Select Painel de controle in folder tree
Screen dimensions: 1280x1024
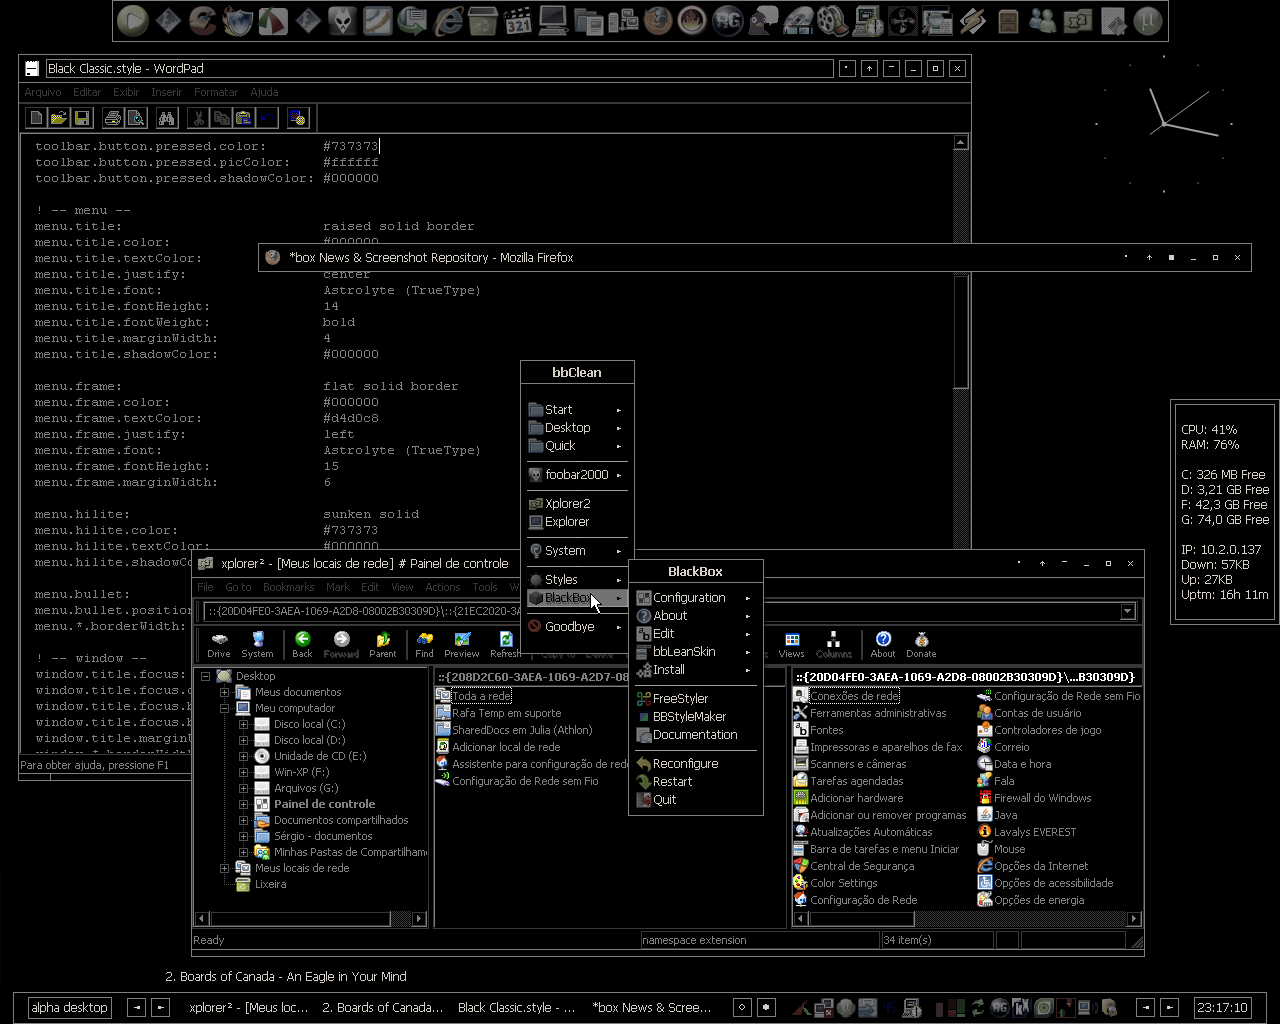[325, 804]
